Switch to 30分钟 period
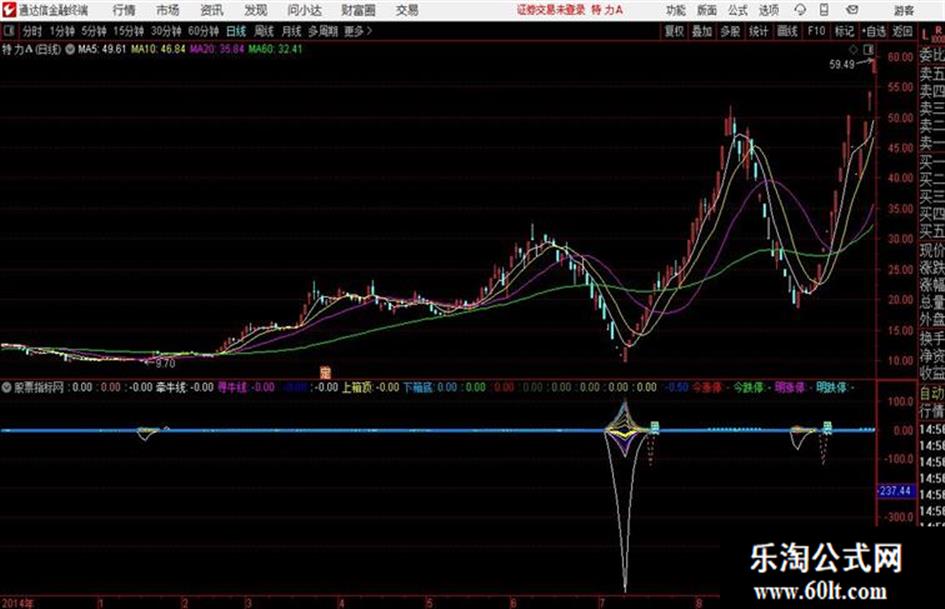945x609 pixels. point(166,31)
